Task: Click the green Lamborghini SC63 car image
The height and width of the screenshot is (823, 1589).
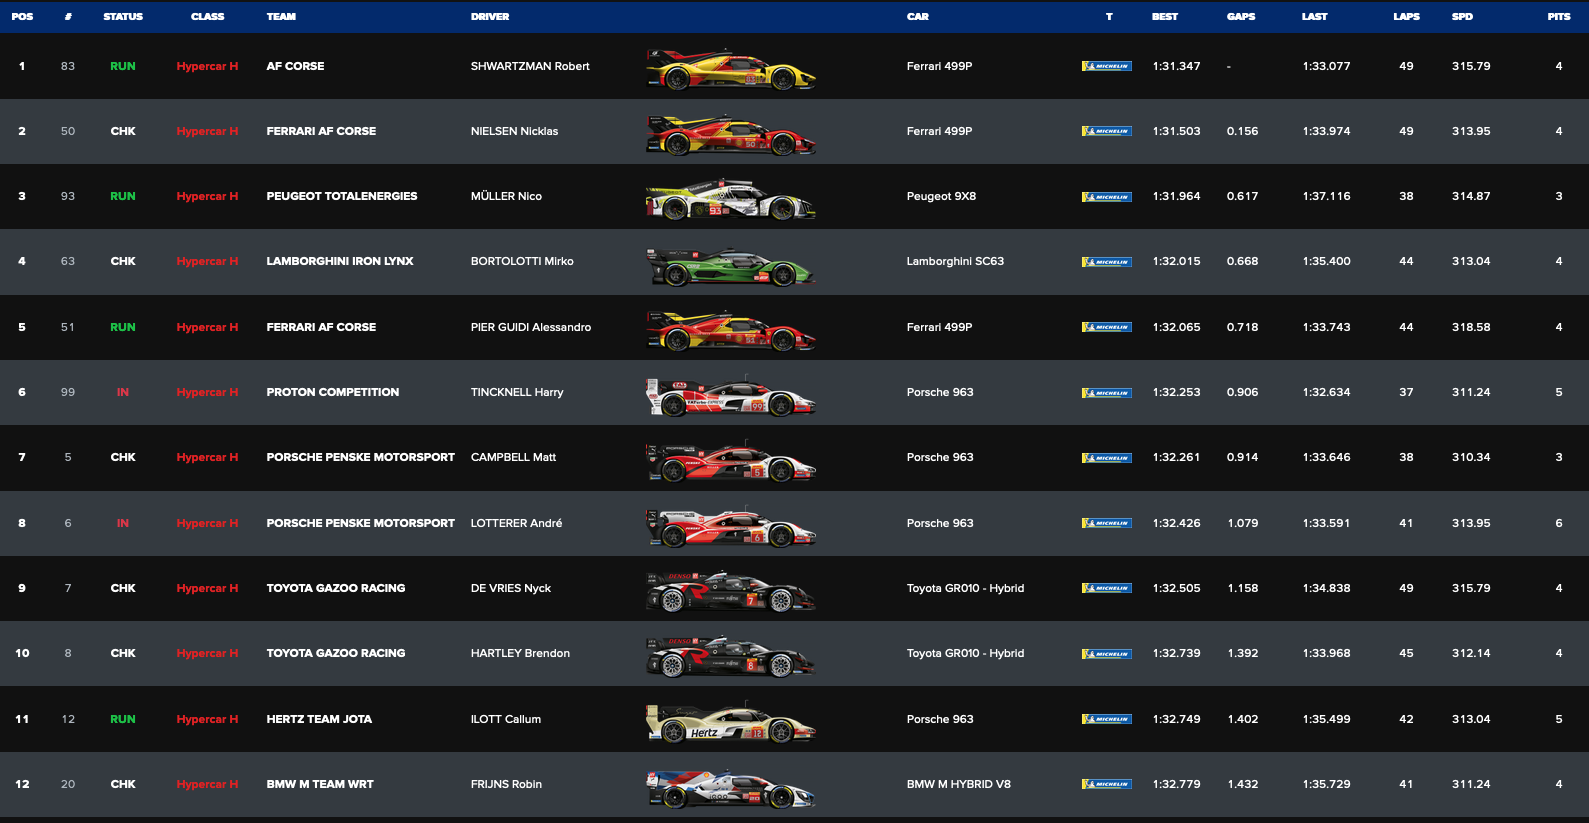Action: [x=731, y=265]
